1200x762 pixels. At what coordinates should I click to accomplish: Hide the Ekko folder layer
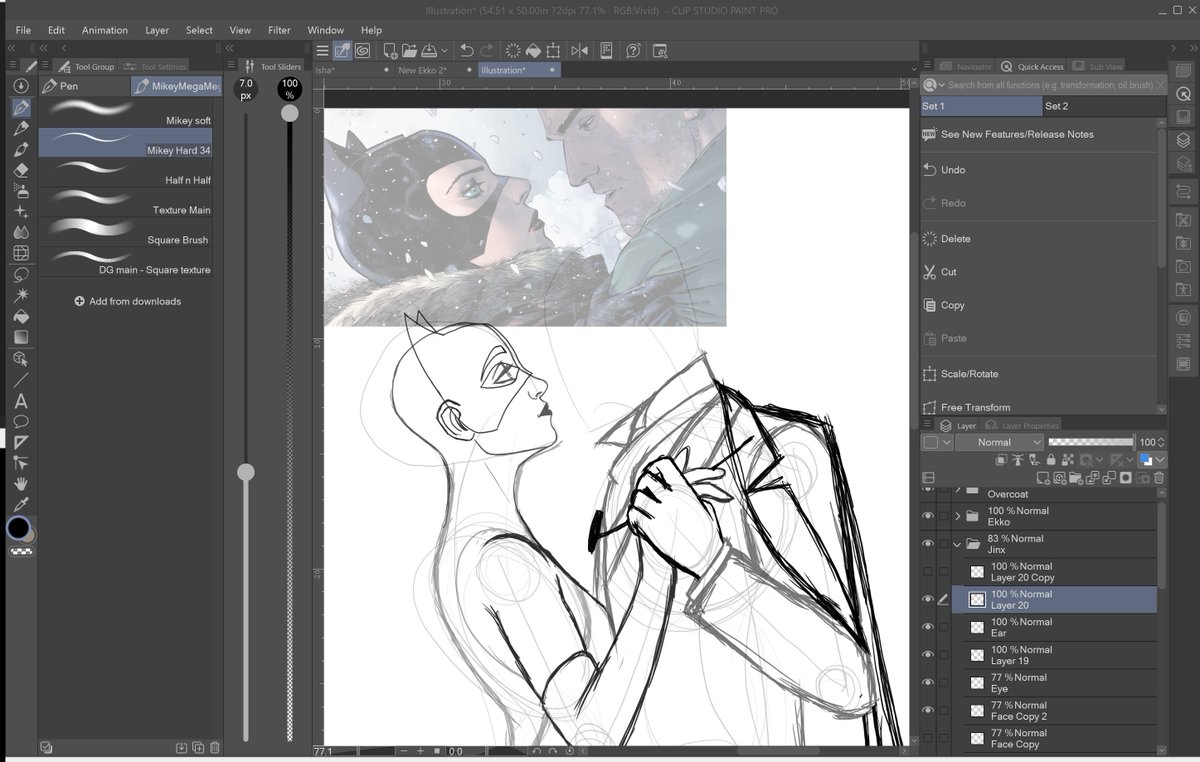(928, 516)
